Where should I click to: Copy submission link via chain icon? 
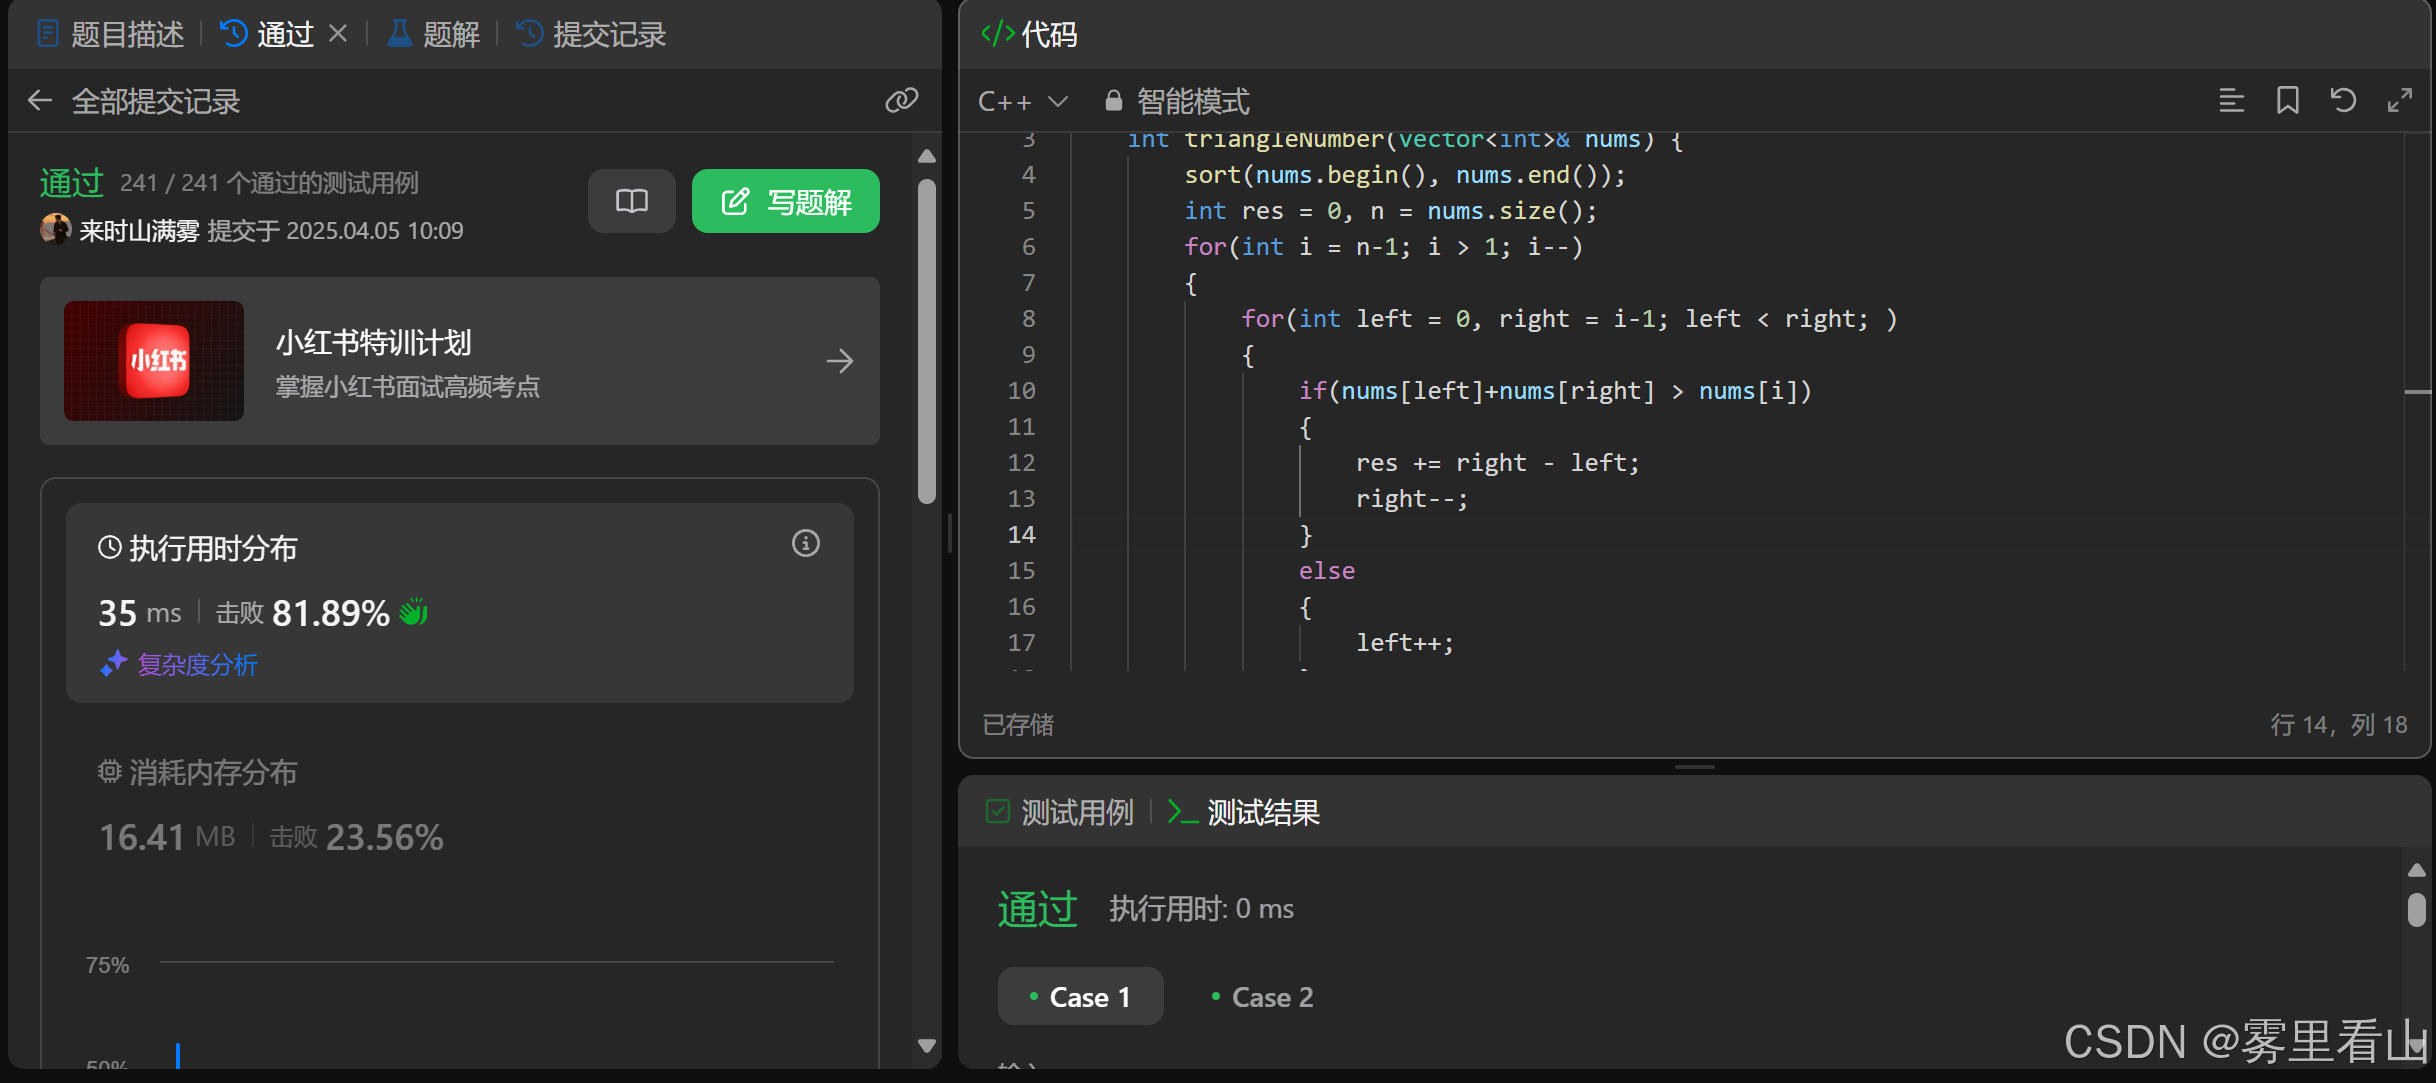pos(901,100)
